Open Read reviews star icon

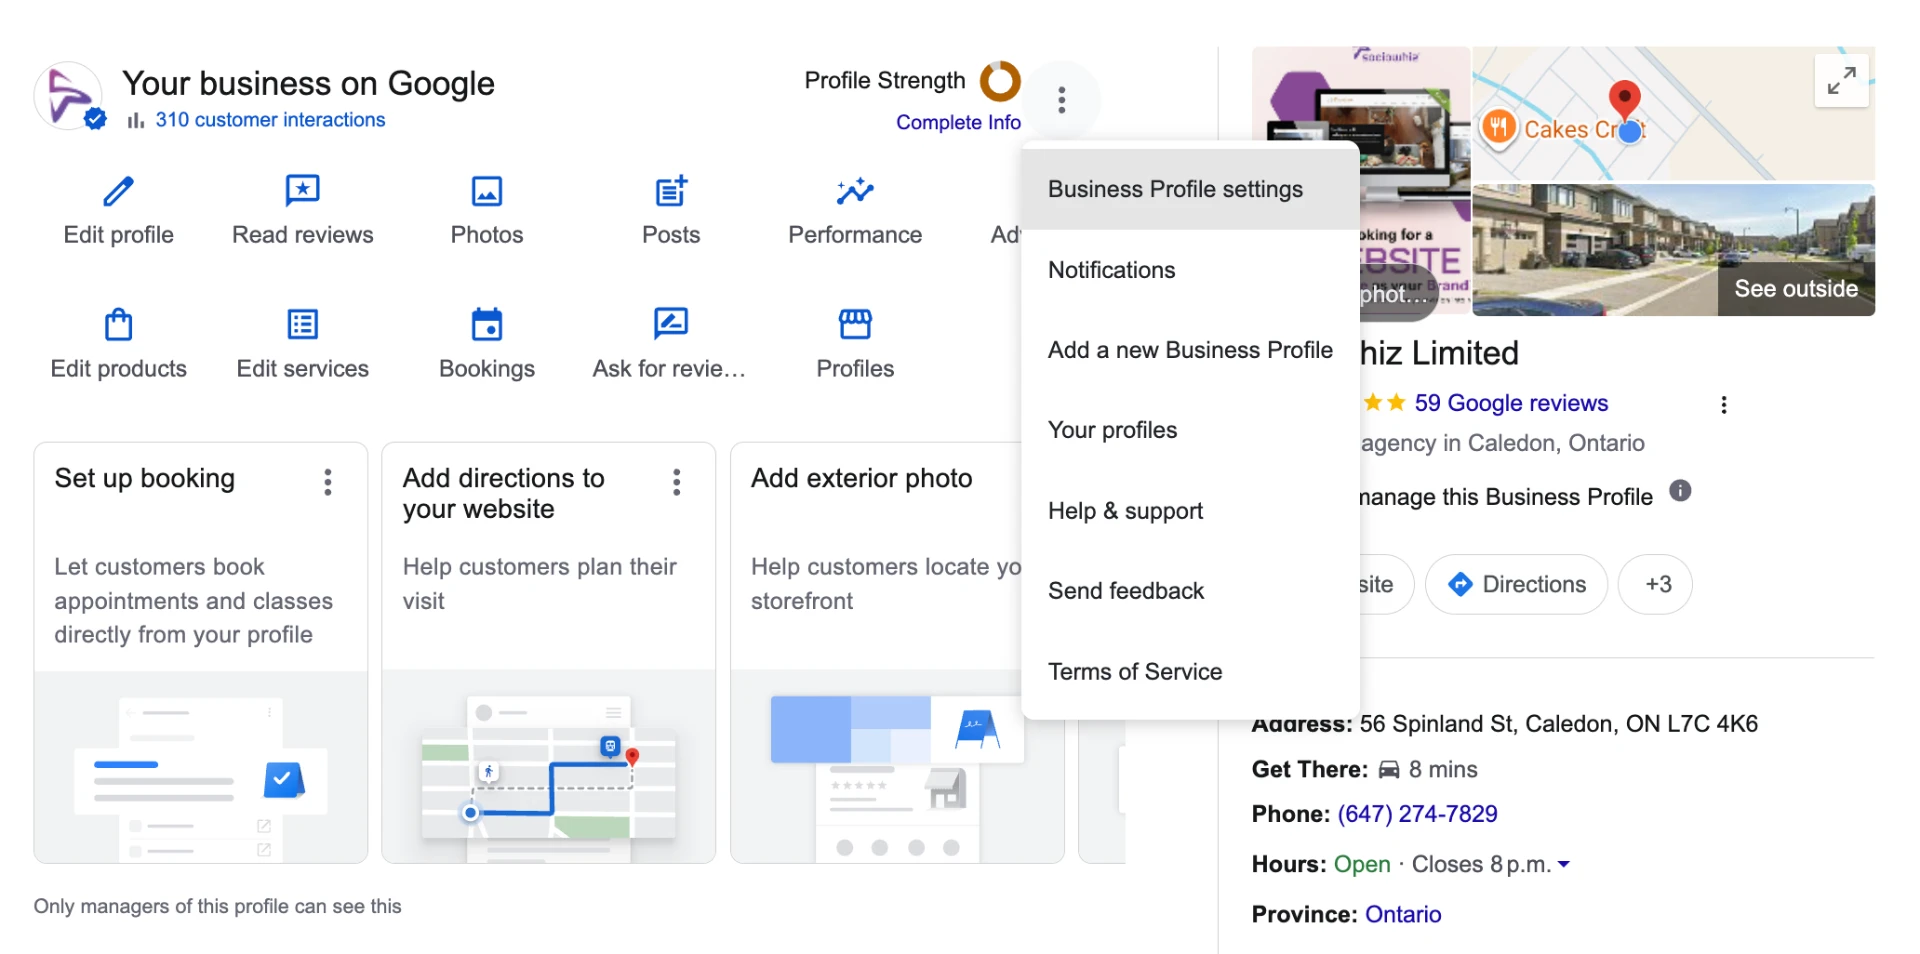302,190
